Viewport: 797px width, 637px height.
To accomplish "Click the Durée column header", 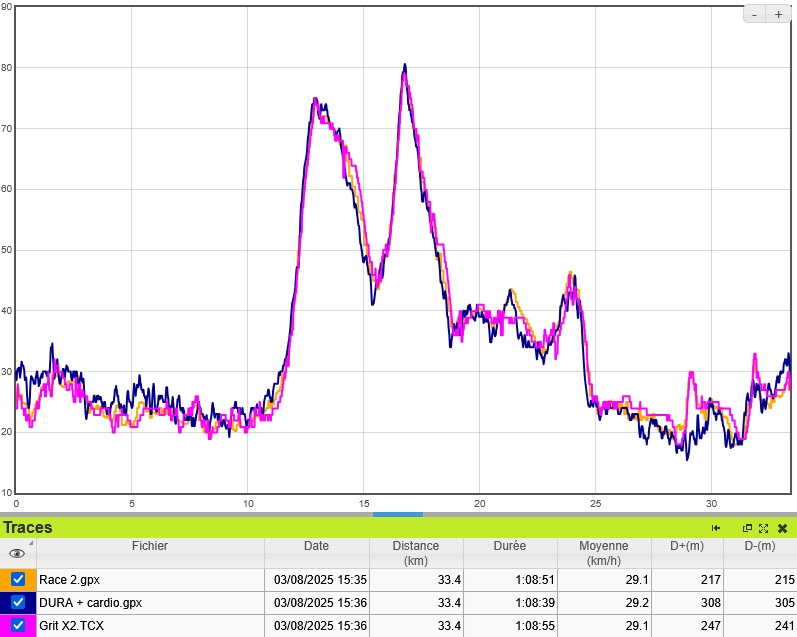I will [510, 547].
